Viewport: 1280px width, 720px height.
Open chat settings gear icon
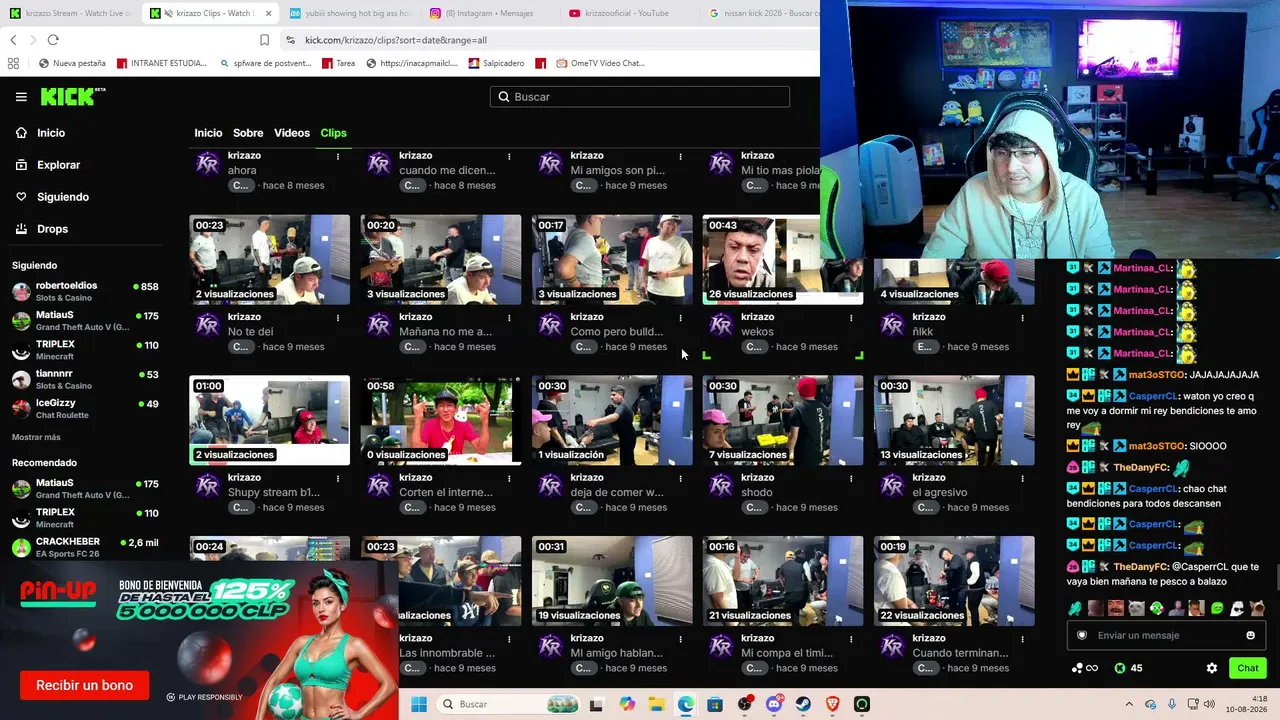1212,668
